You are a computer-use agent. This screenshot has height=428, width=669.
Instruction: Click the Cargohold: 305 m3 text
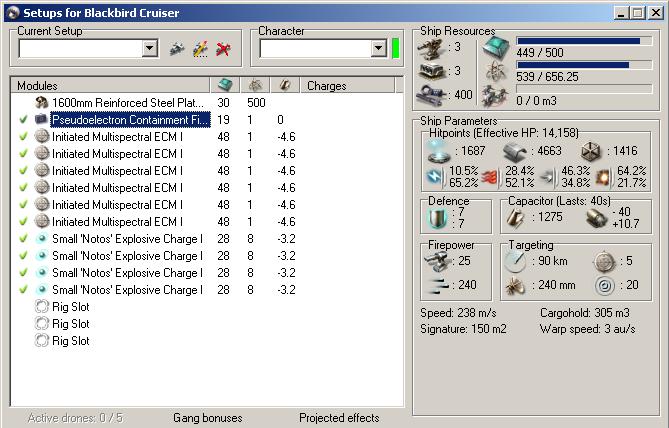[585, 313]
